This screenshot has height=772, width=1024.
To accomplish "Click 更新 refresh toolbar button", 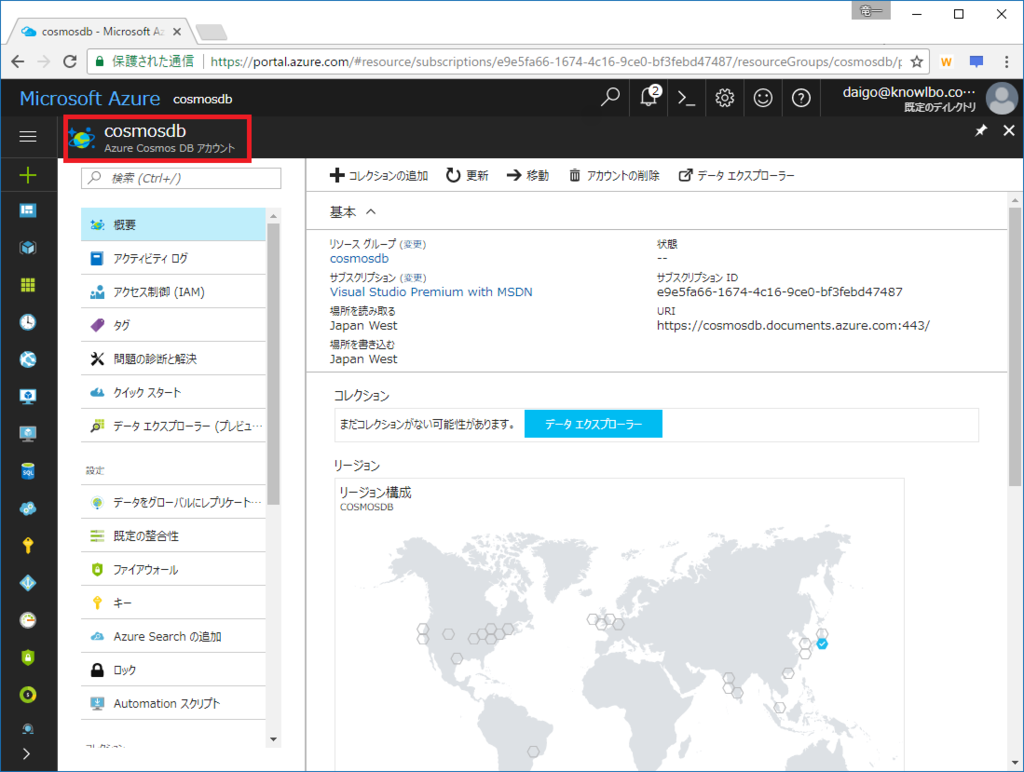I will [x=467, y=175].
